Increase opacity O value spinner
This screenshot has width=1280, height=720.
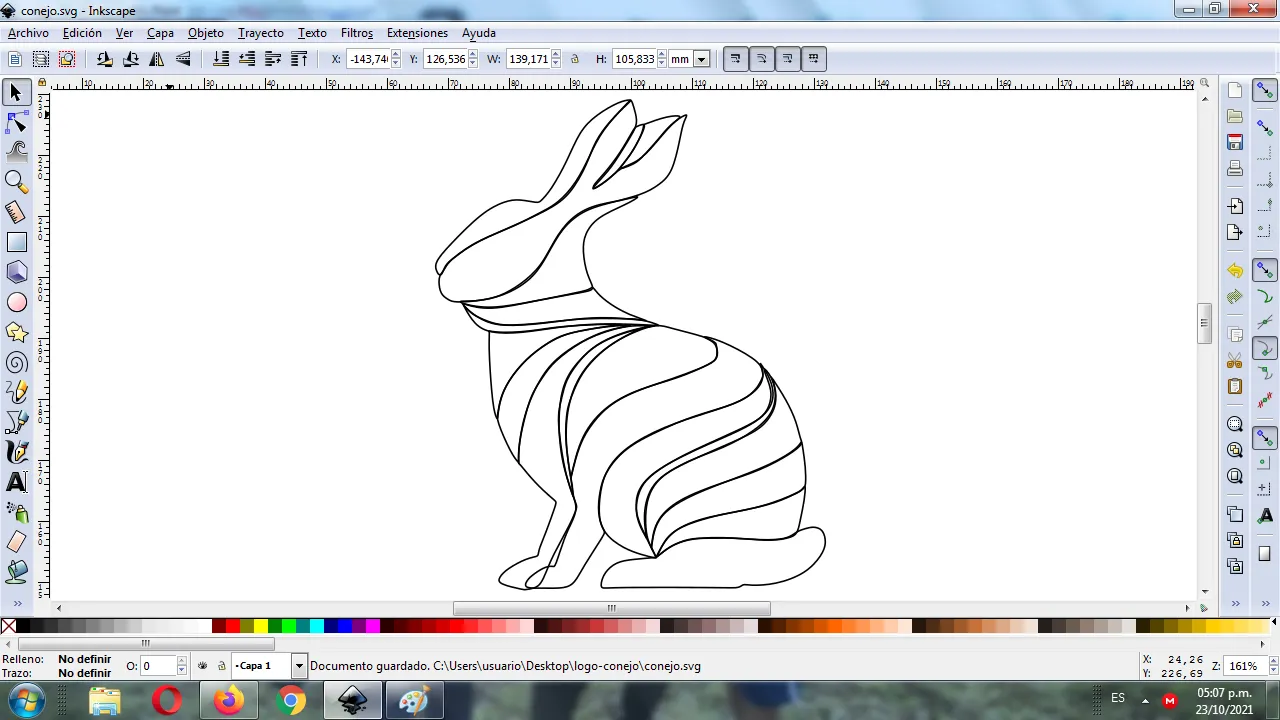tap(181, 661)
